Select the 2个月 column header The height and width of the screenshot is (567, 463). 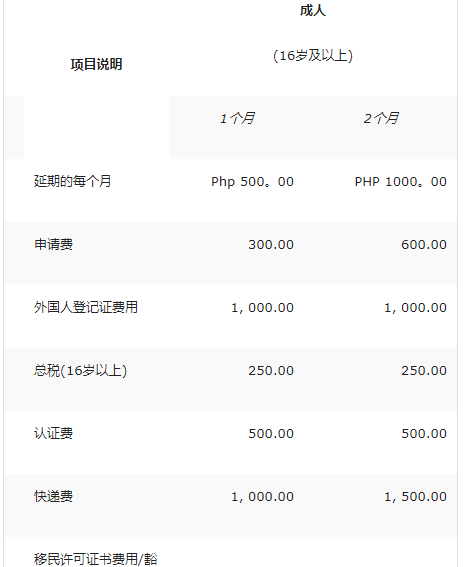pyautogui.click(x=381, y=118)
